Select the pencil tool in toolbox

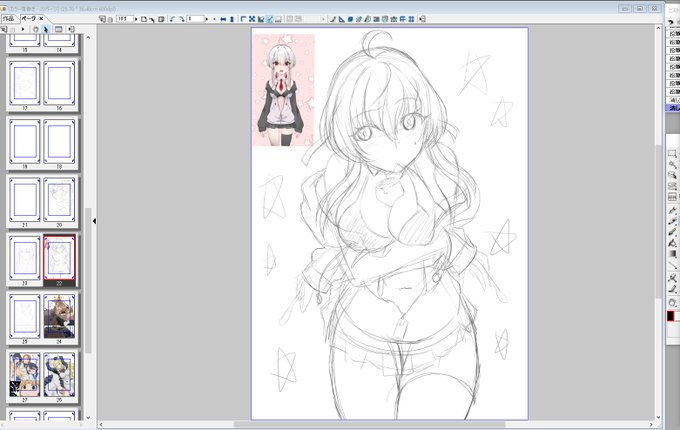(x=672, y=221)
